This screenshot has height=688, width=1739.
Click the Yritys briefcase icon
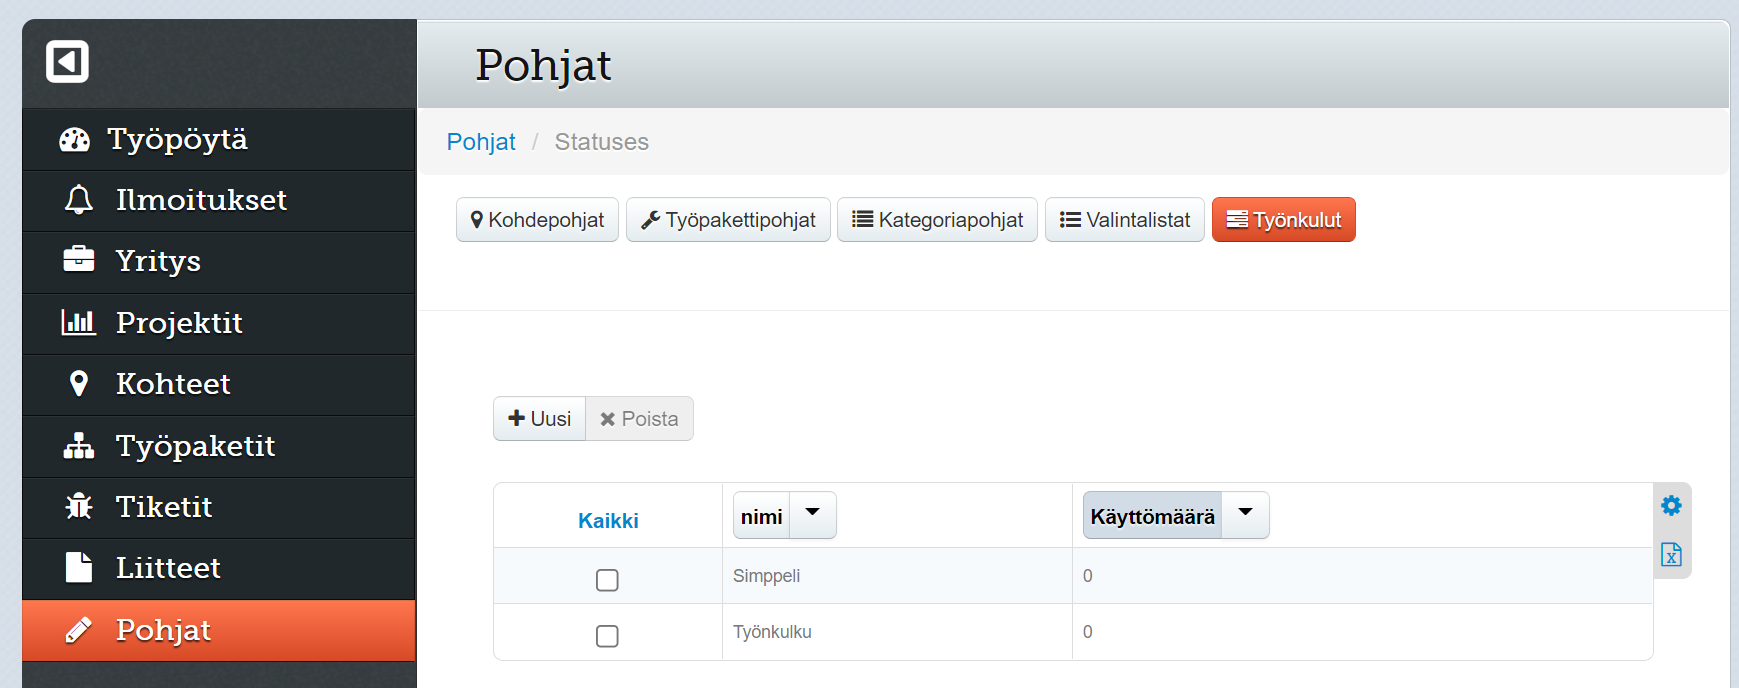point(78,260)
